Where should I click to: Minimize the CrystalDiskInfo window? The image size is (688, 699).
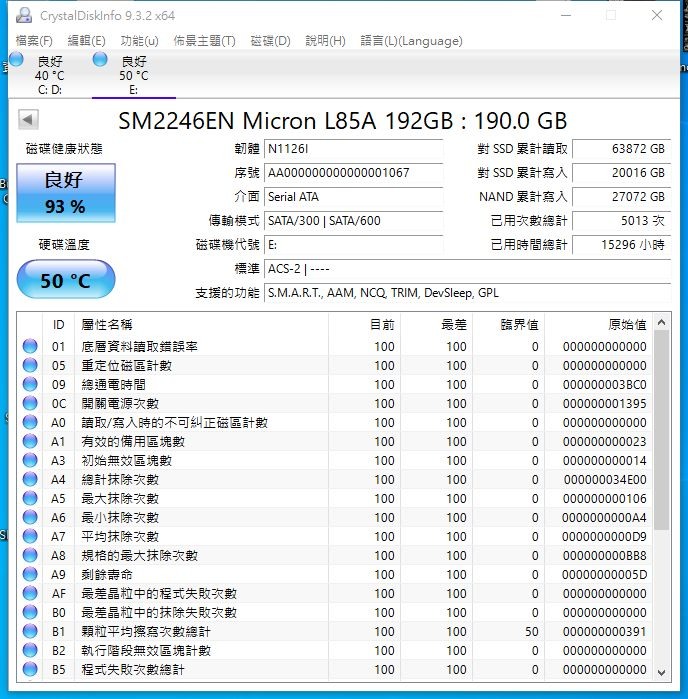[566, 15]
